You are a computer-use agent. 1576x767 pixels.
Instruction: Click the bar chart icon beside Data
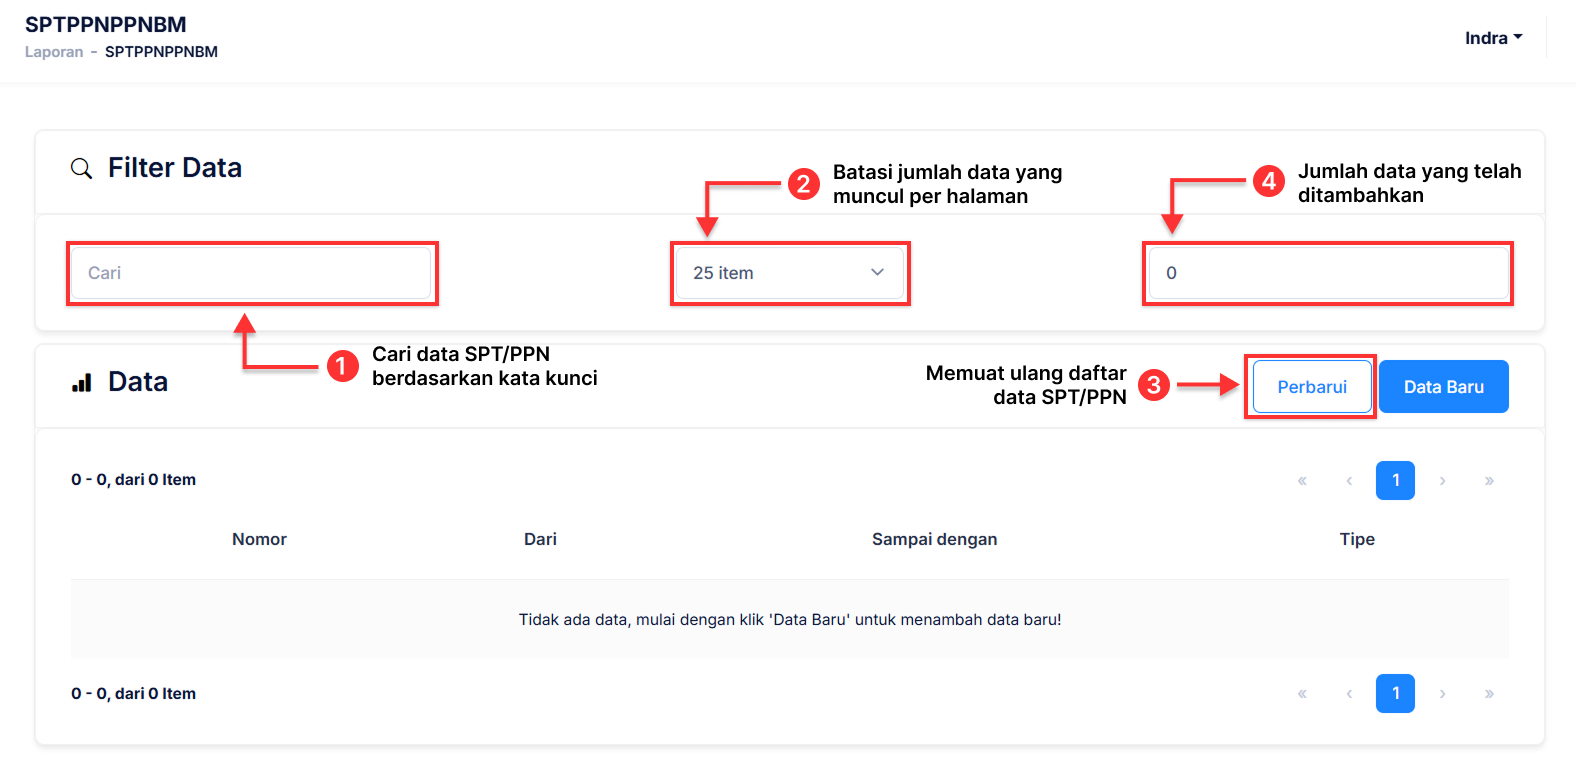coord(82,382)
